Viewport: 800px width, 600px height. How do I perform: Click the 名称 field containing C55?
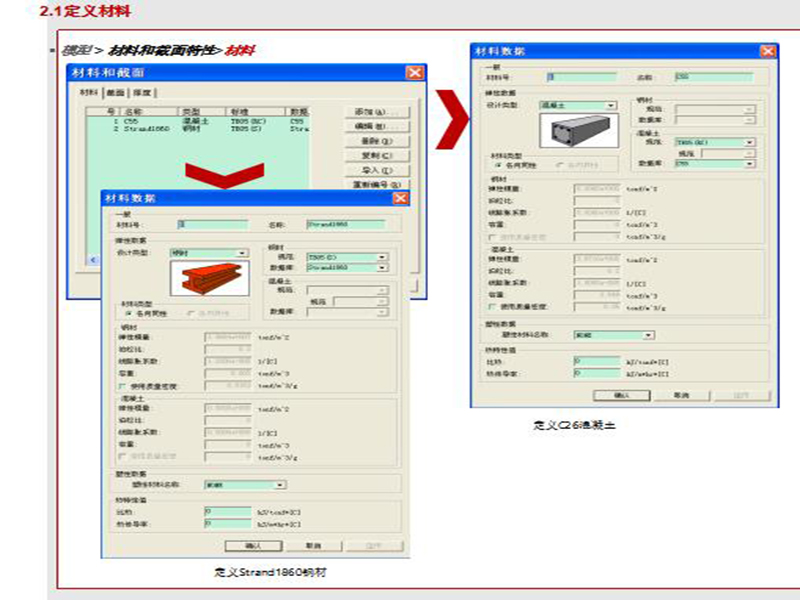pyautogui.click(x=711, y=77)
